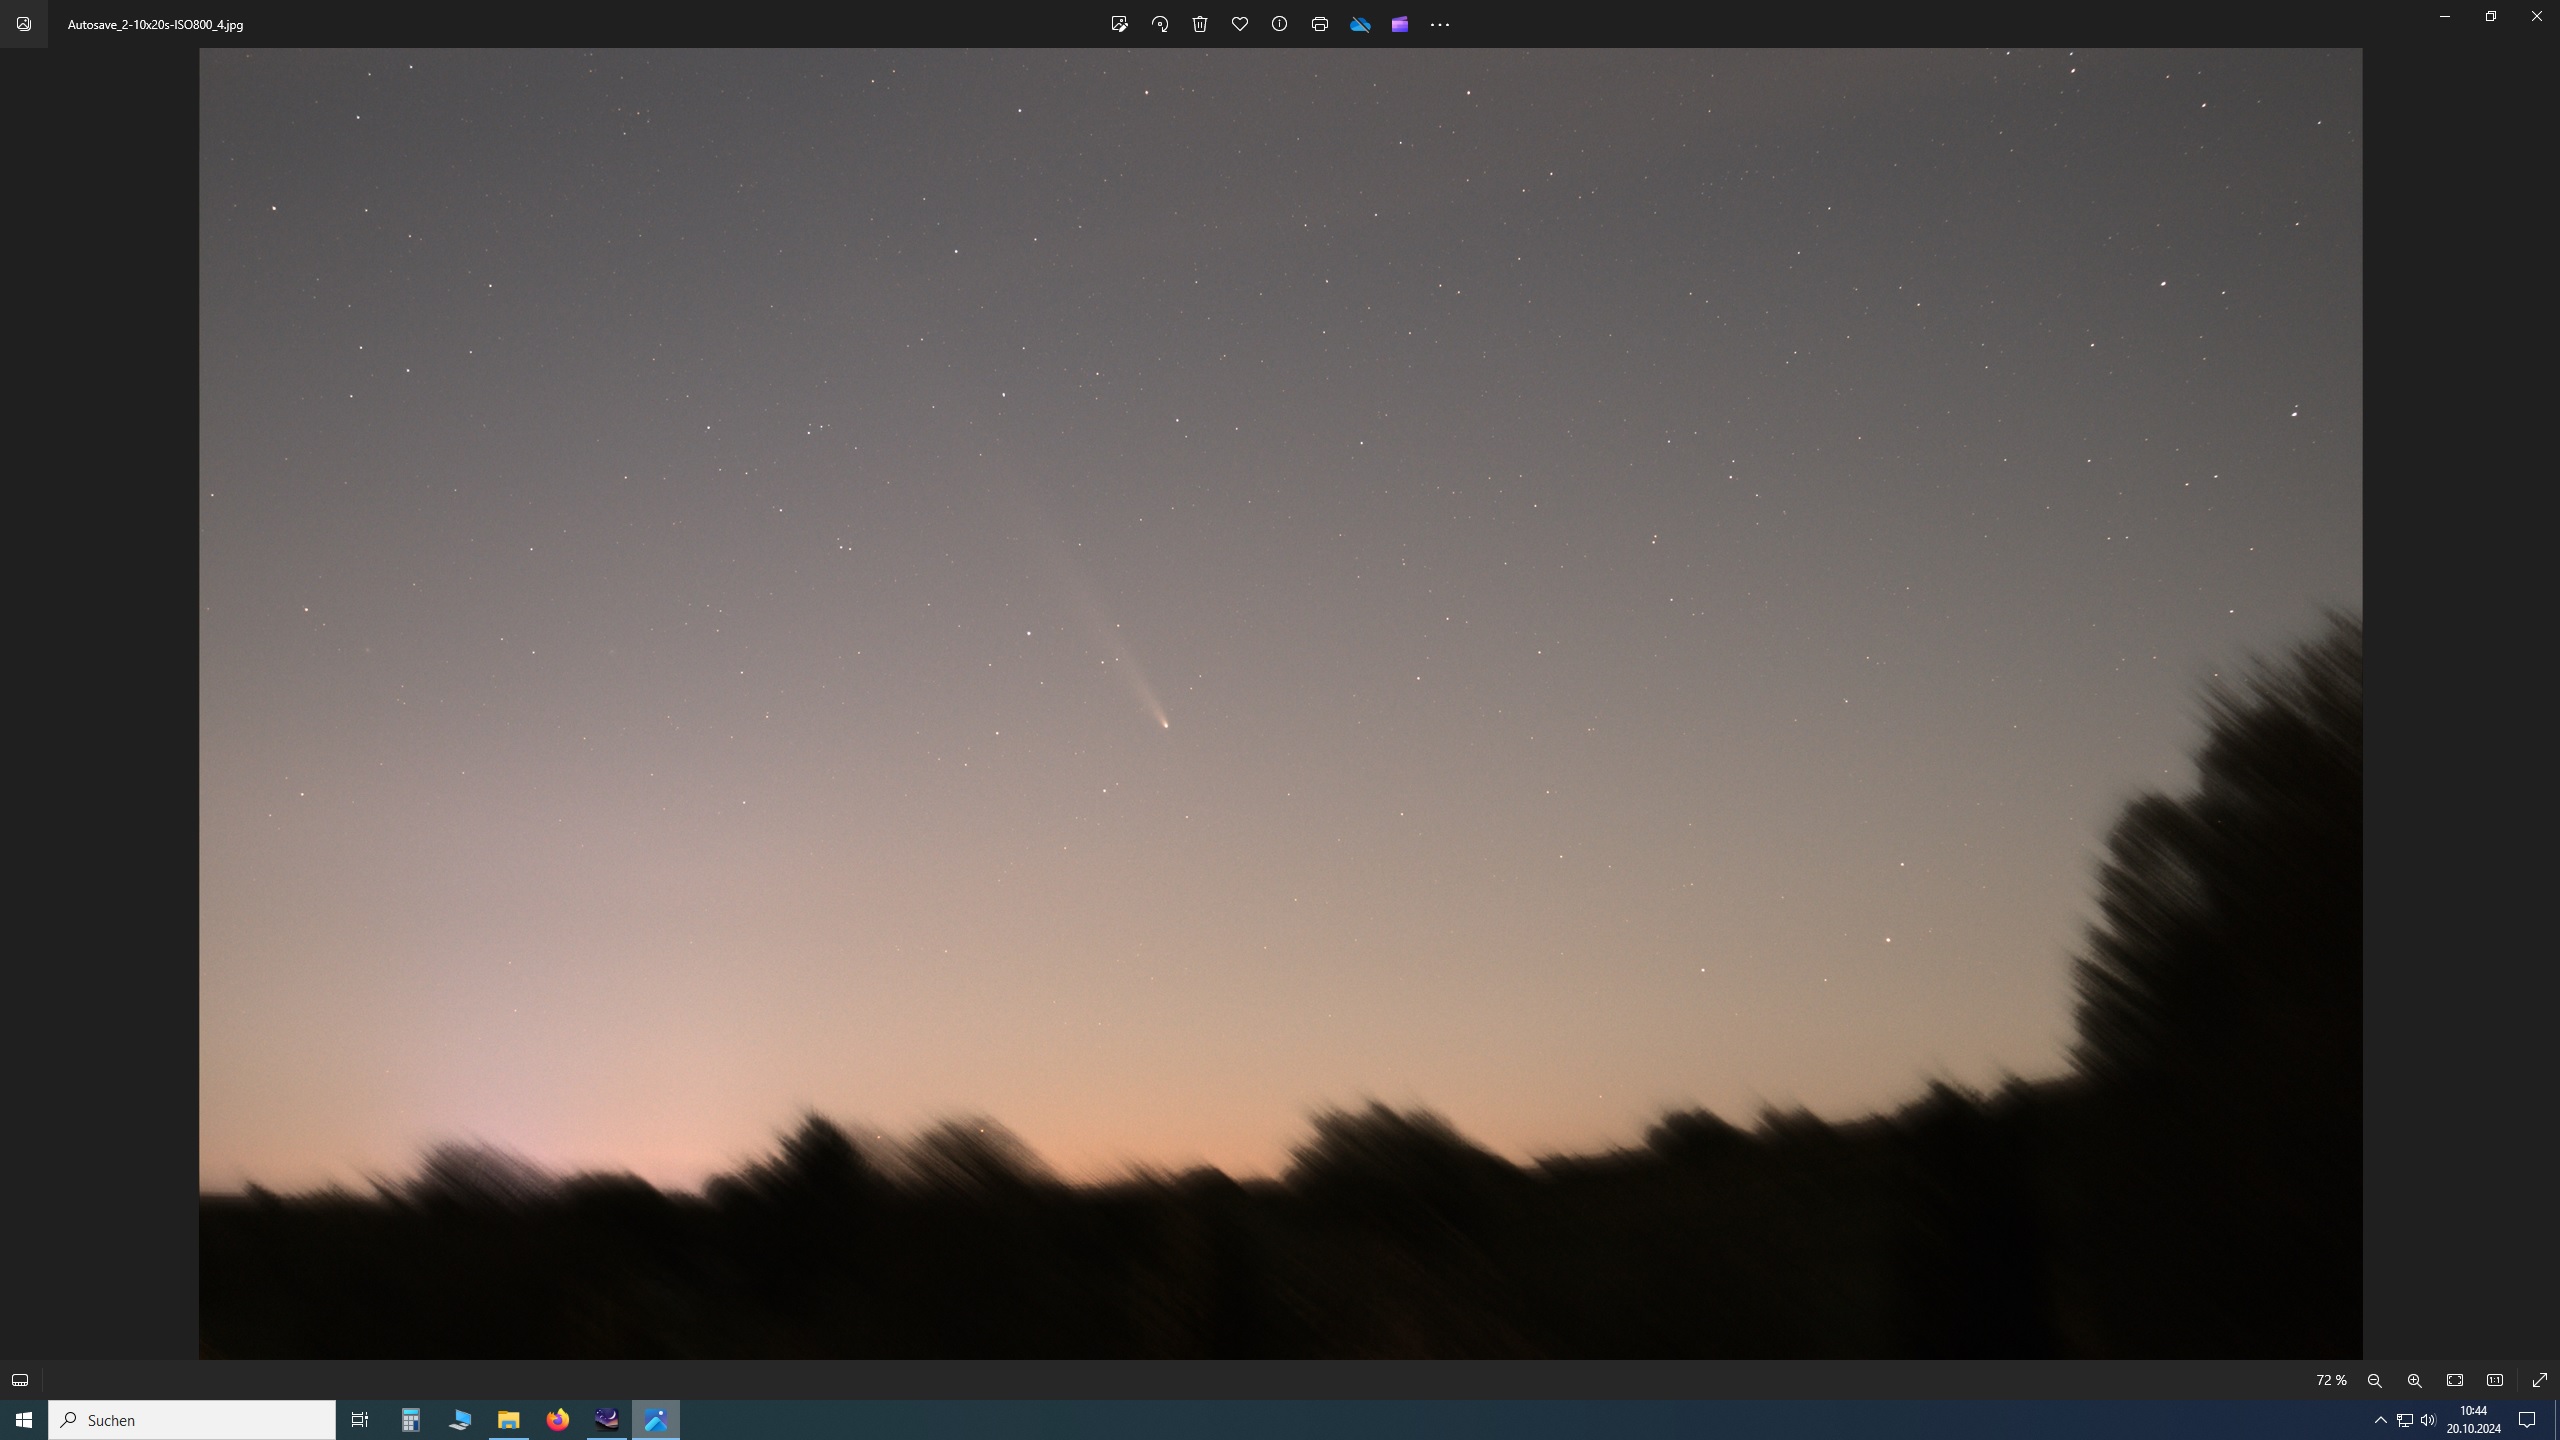
Task: Open Photos gallery icon in title bar
Action: point(24,24)
